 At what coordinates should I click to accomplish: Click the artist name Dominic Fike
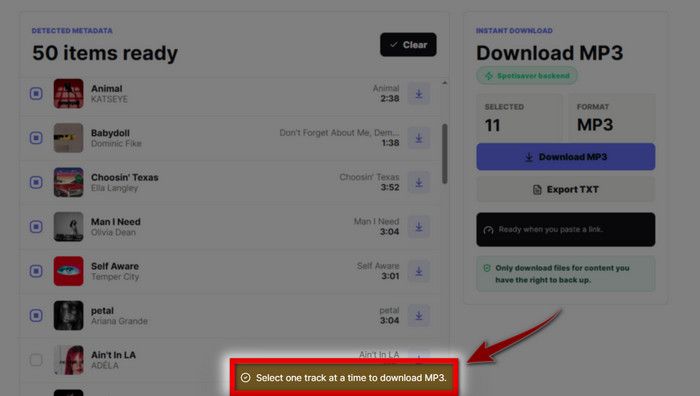pos(116,144)
